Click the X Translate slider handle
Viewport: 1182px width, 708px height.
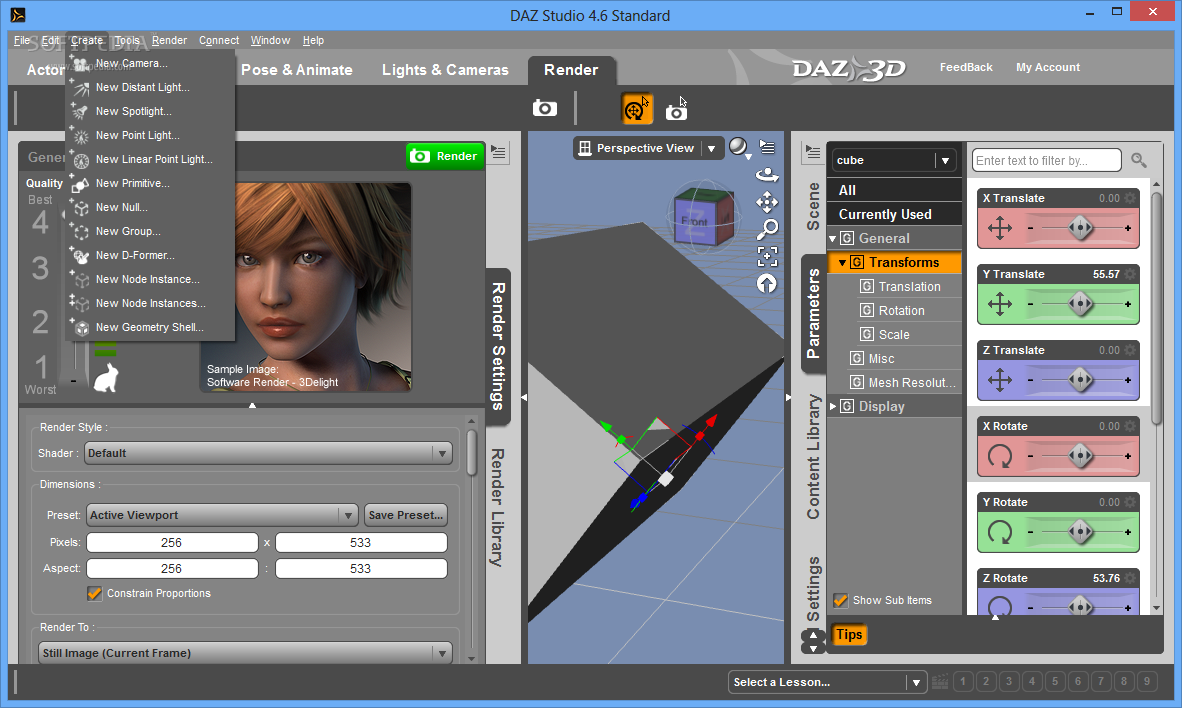[1080, 228]
